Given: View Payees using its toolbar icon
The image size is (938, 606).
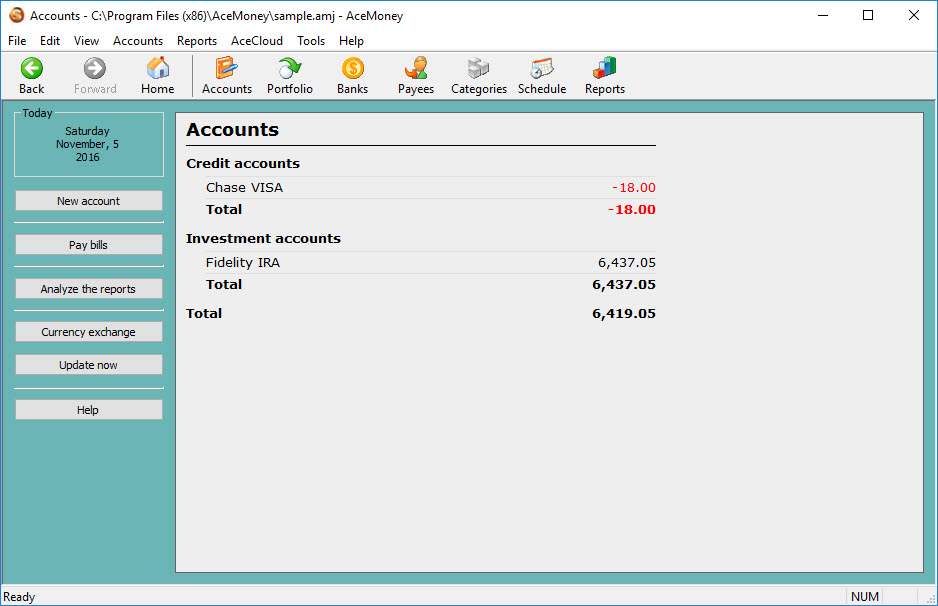Looking at the screenshot, I should pyautogui.click(x=415, y=75).
